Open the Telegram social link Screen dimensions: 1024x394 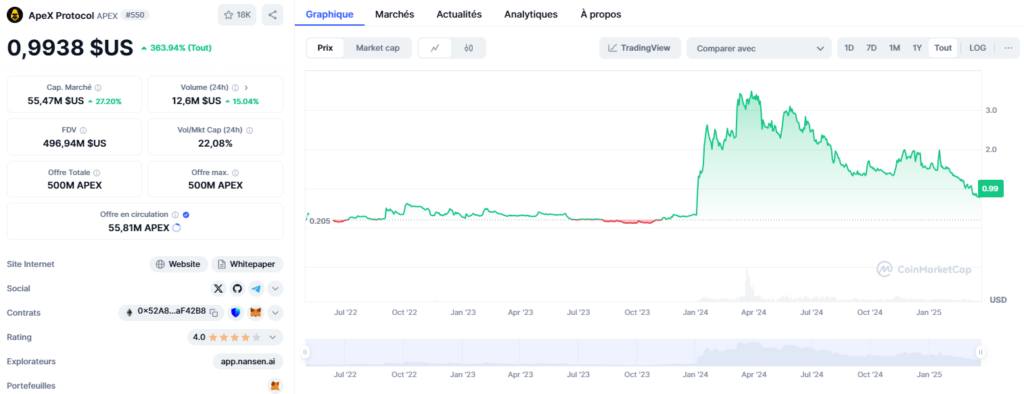tap(256, 288)
